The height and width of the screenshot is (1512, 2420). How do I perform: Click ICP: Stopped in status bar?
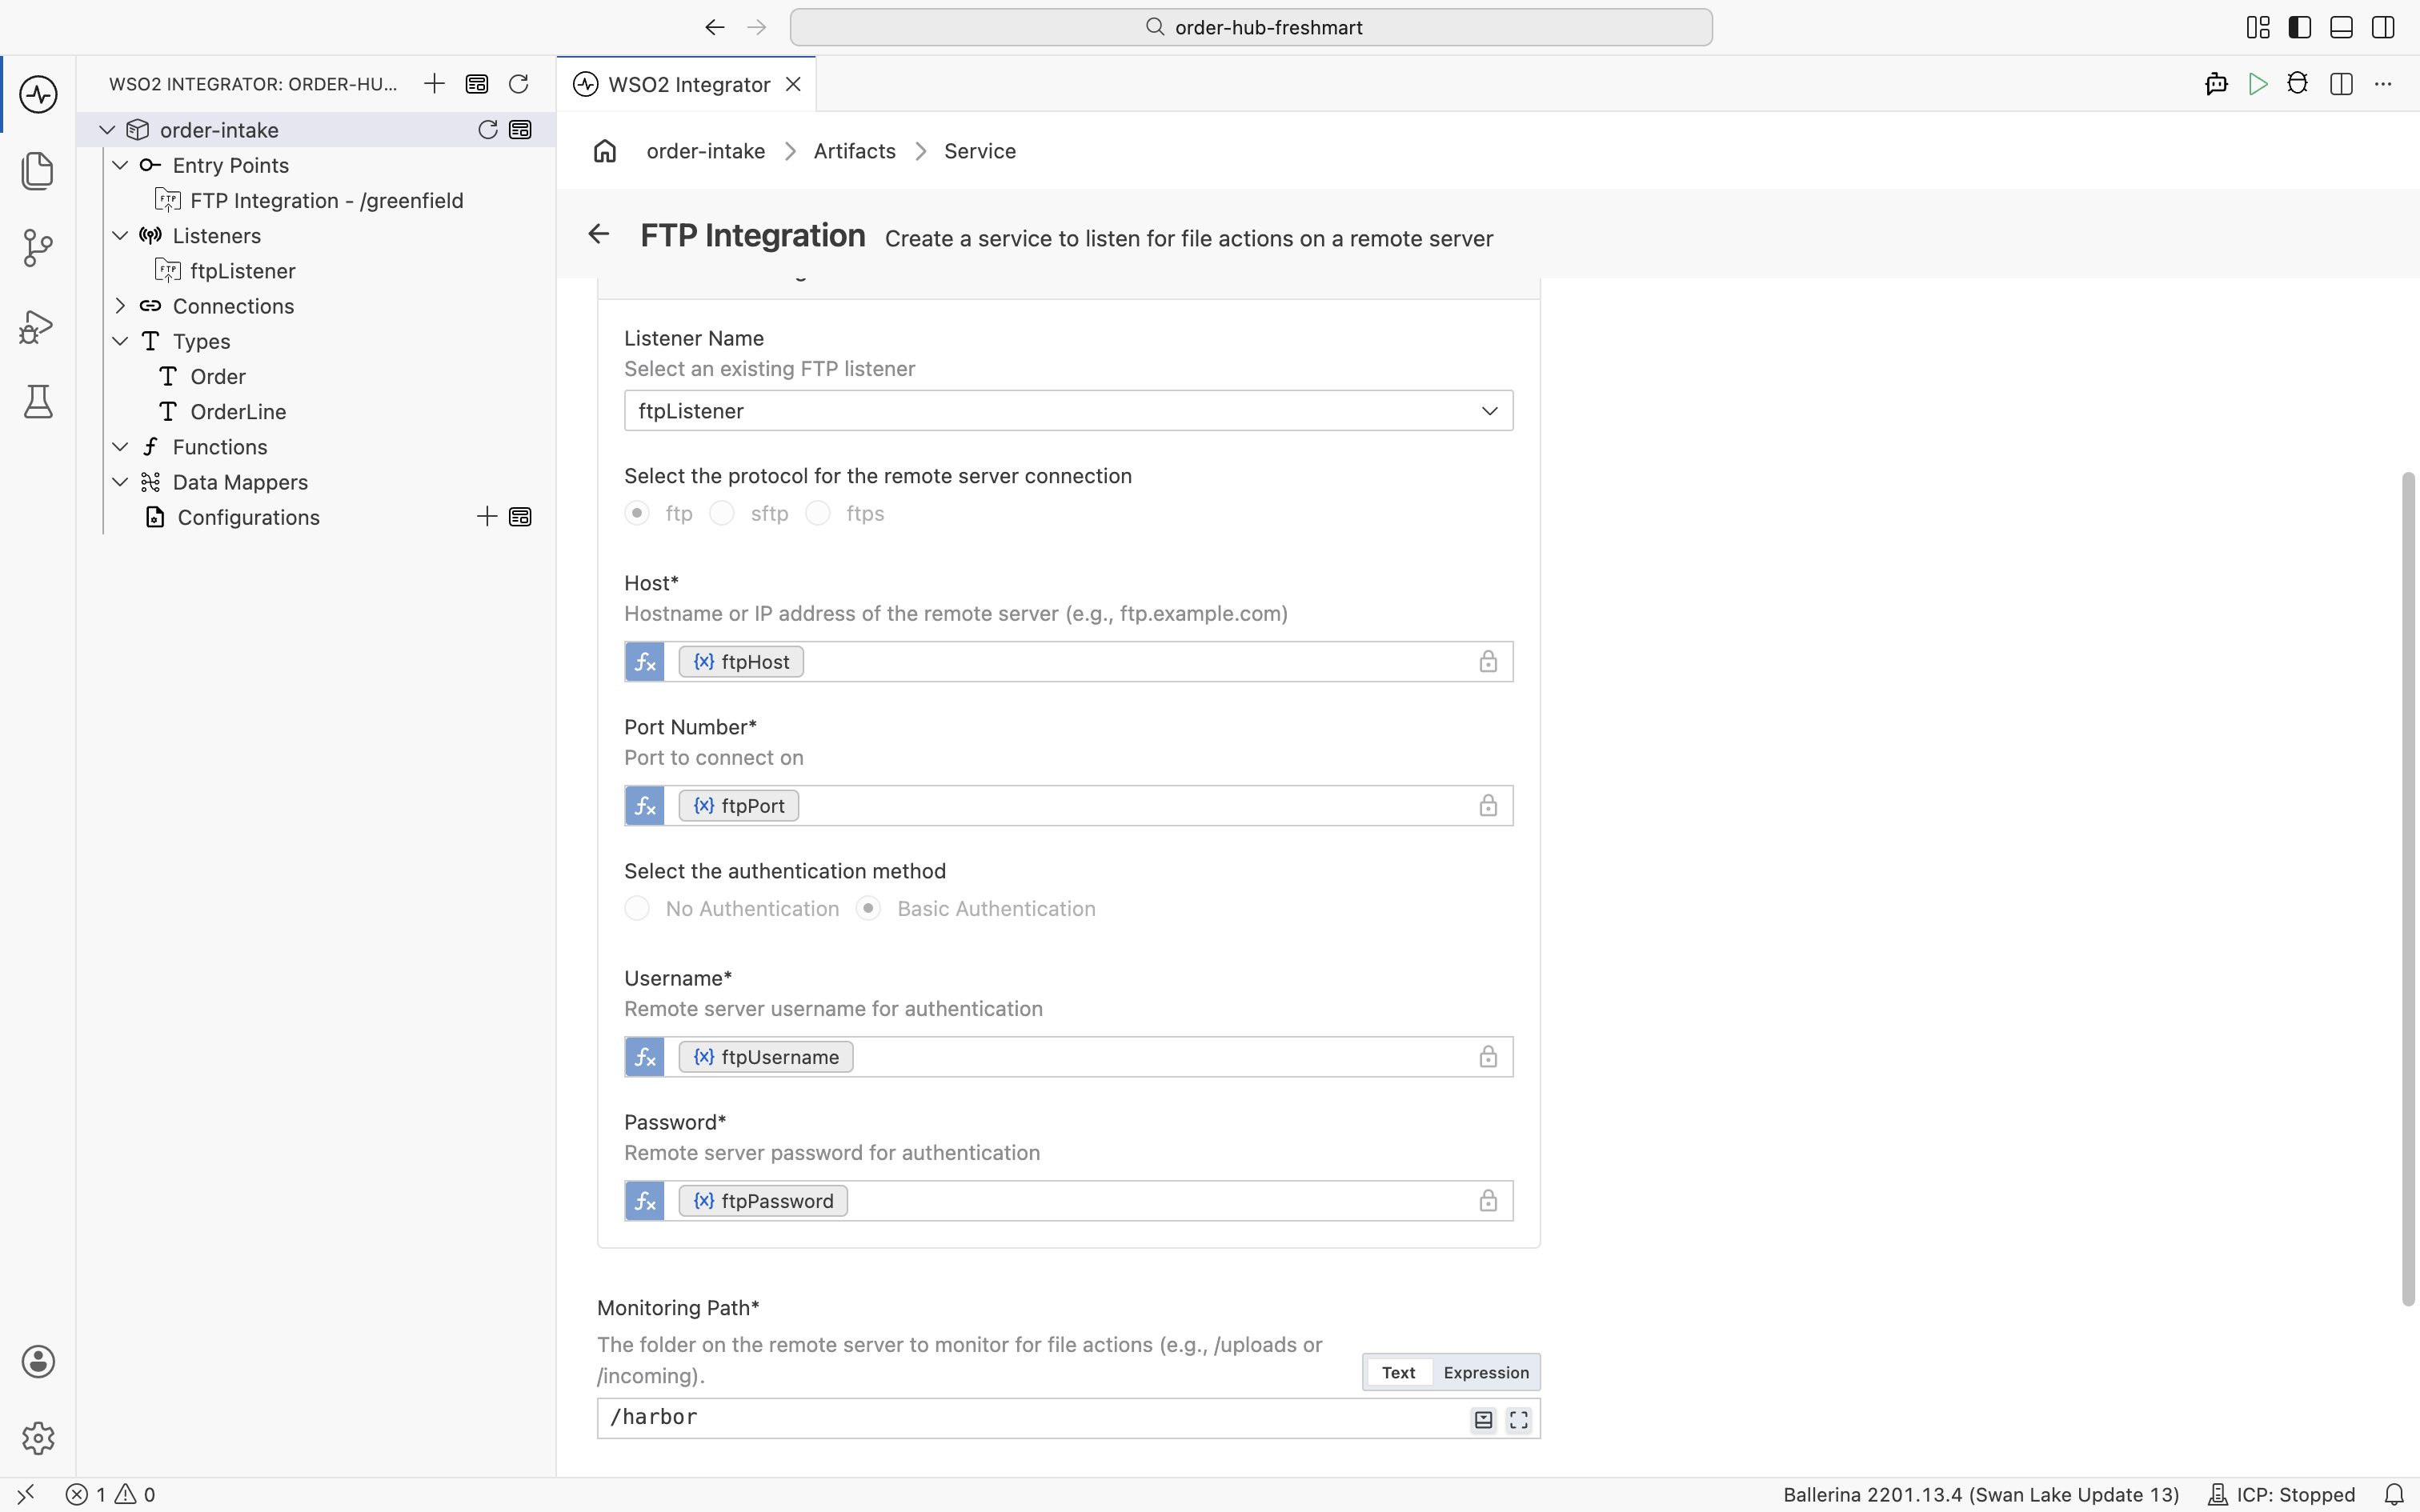tap(2281, 1494)
